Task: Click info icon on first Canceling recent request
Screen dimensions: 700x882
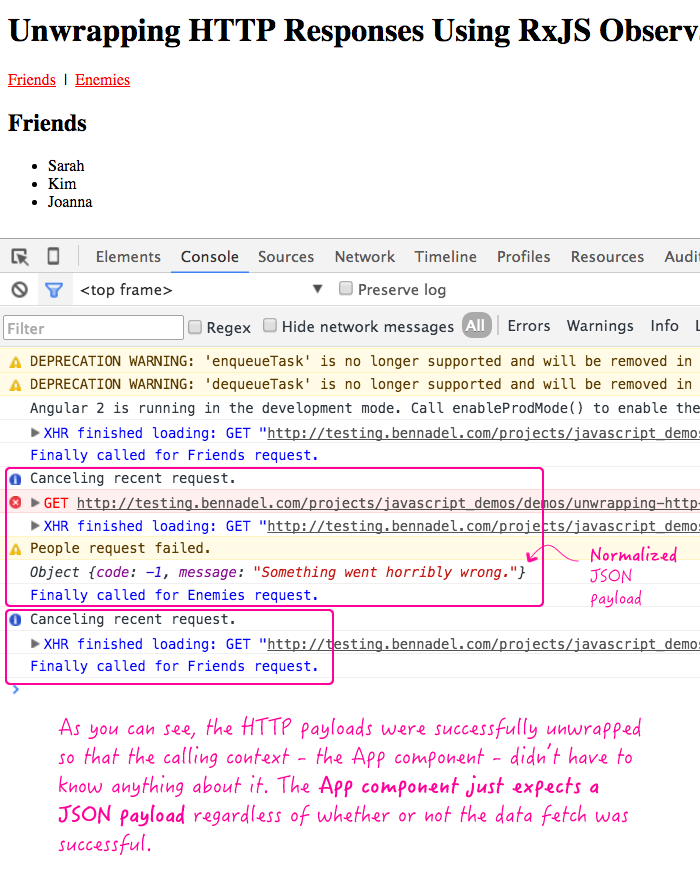Action: coord(16,479)
